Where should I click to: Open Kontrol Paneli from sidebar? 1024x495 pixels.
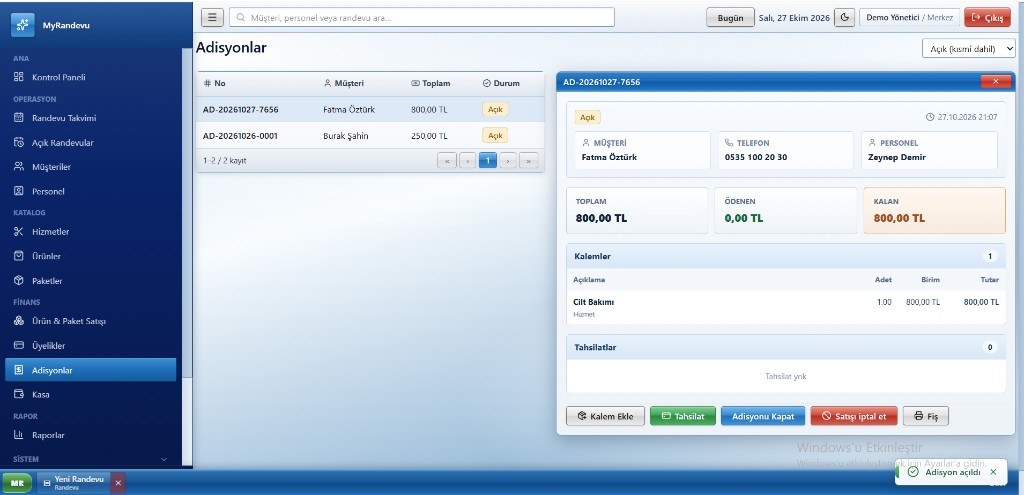(91, 77)
